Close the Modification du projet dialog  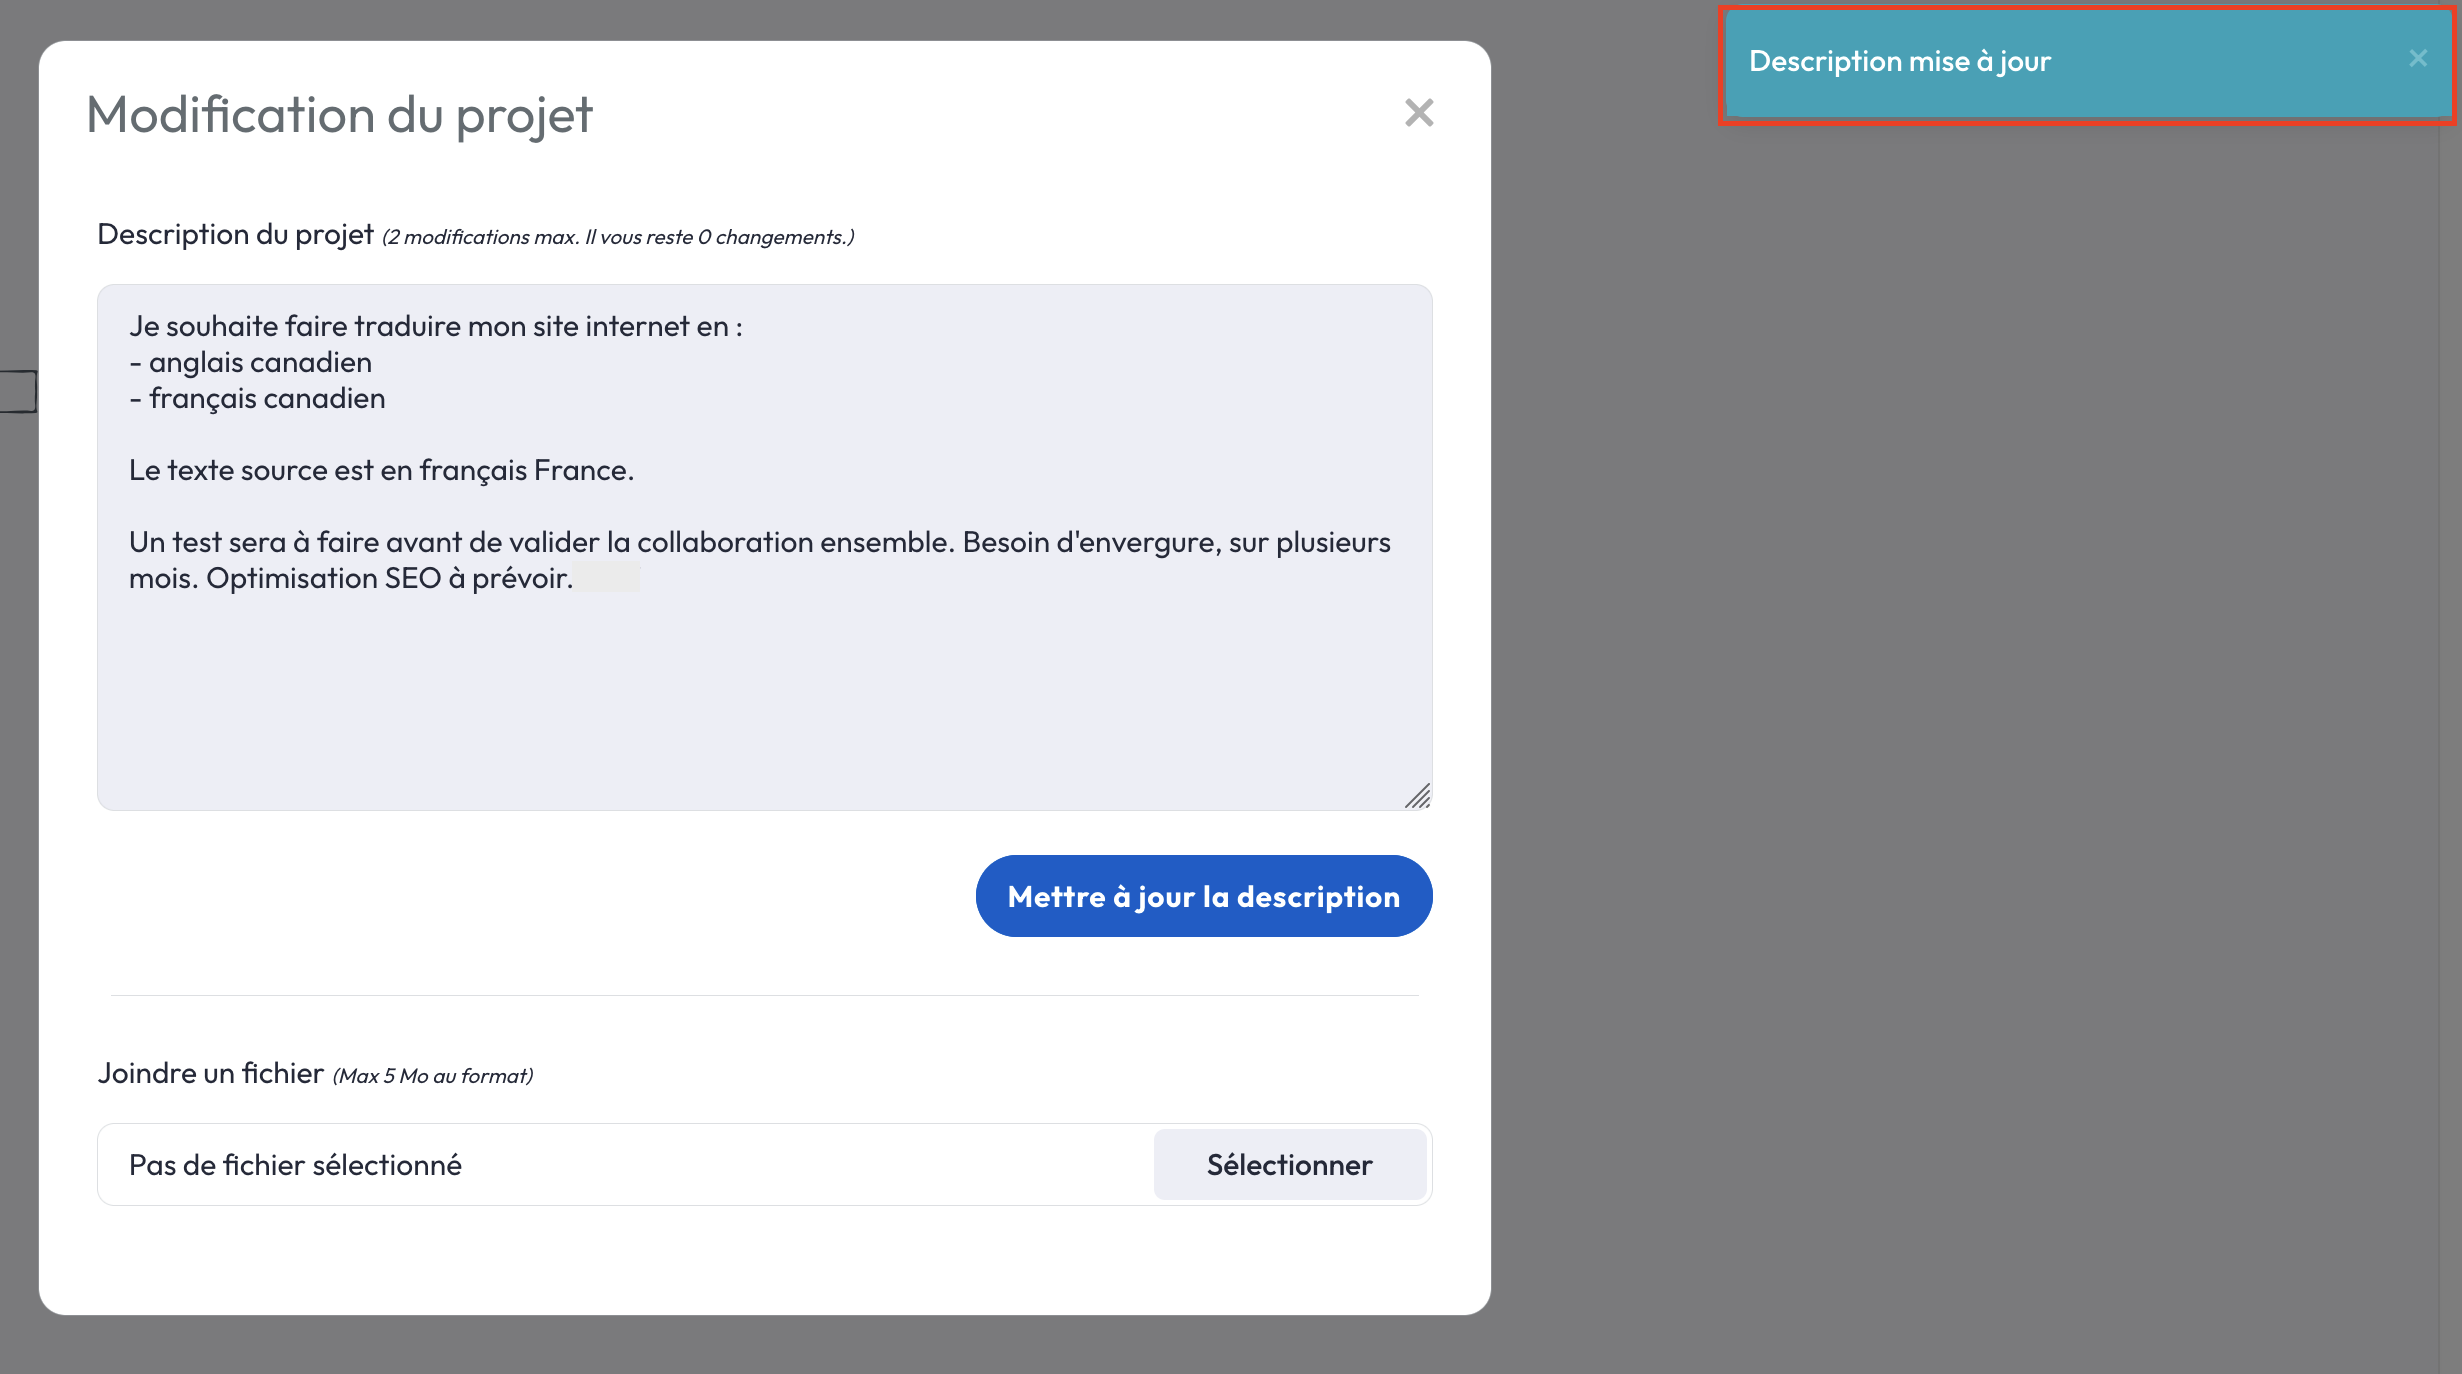click(1418, 113)
